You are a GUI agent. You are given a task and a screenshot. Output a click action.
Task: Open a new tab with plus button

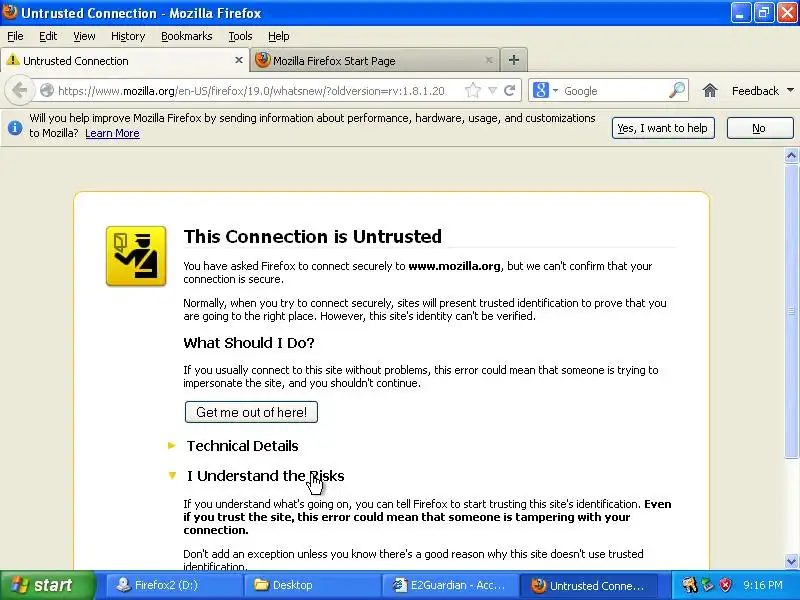tap(514, 60)
